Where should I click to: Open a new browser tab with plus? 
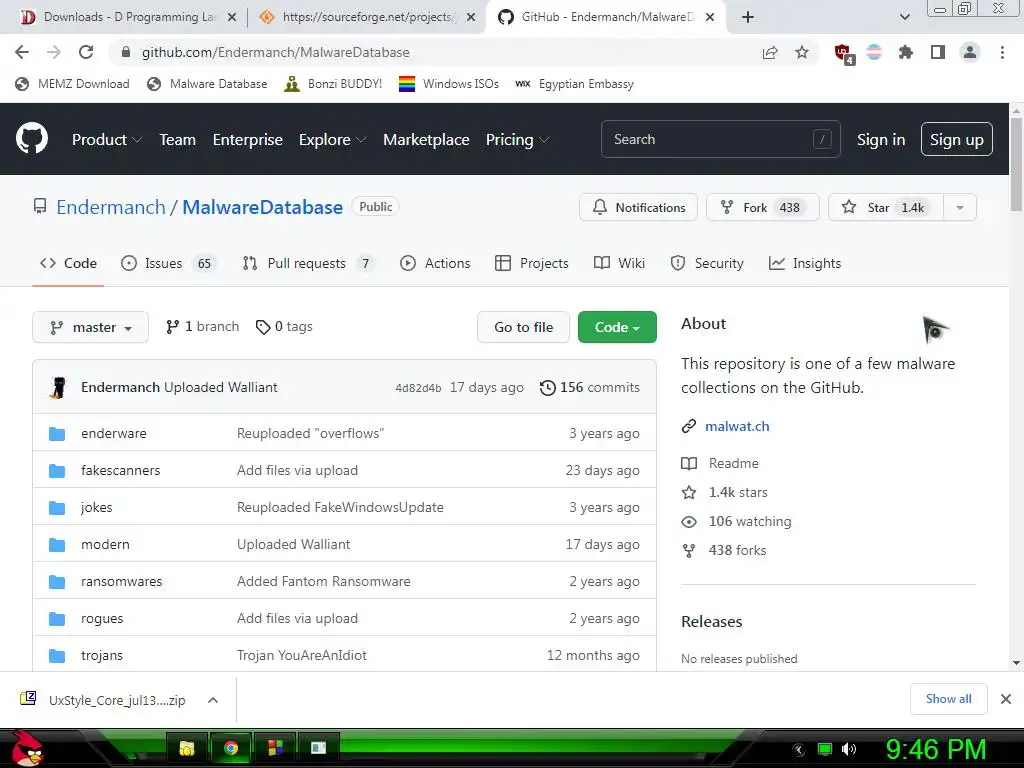click(748, 17)
